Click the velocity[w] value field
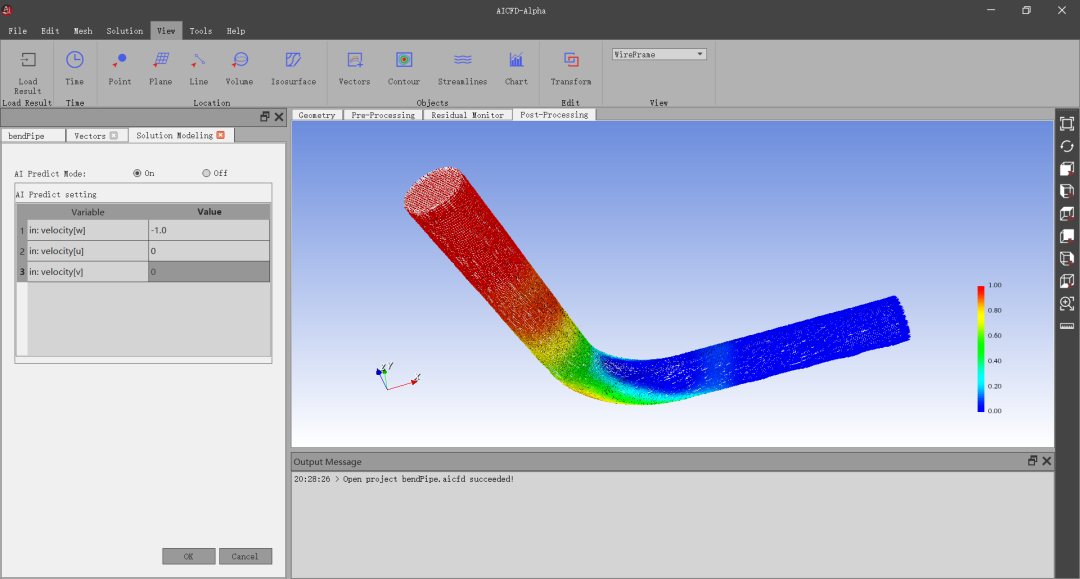Screen dimensions: 1080x579 tap(209, 230)
